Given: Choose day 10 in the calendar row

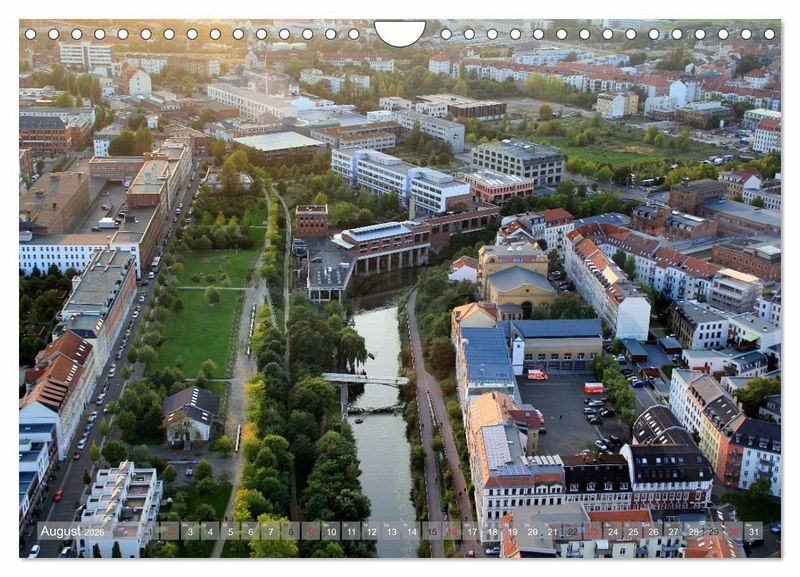Looking at the screenshot, I should pos(331,532).
